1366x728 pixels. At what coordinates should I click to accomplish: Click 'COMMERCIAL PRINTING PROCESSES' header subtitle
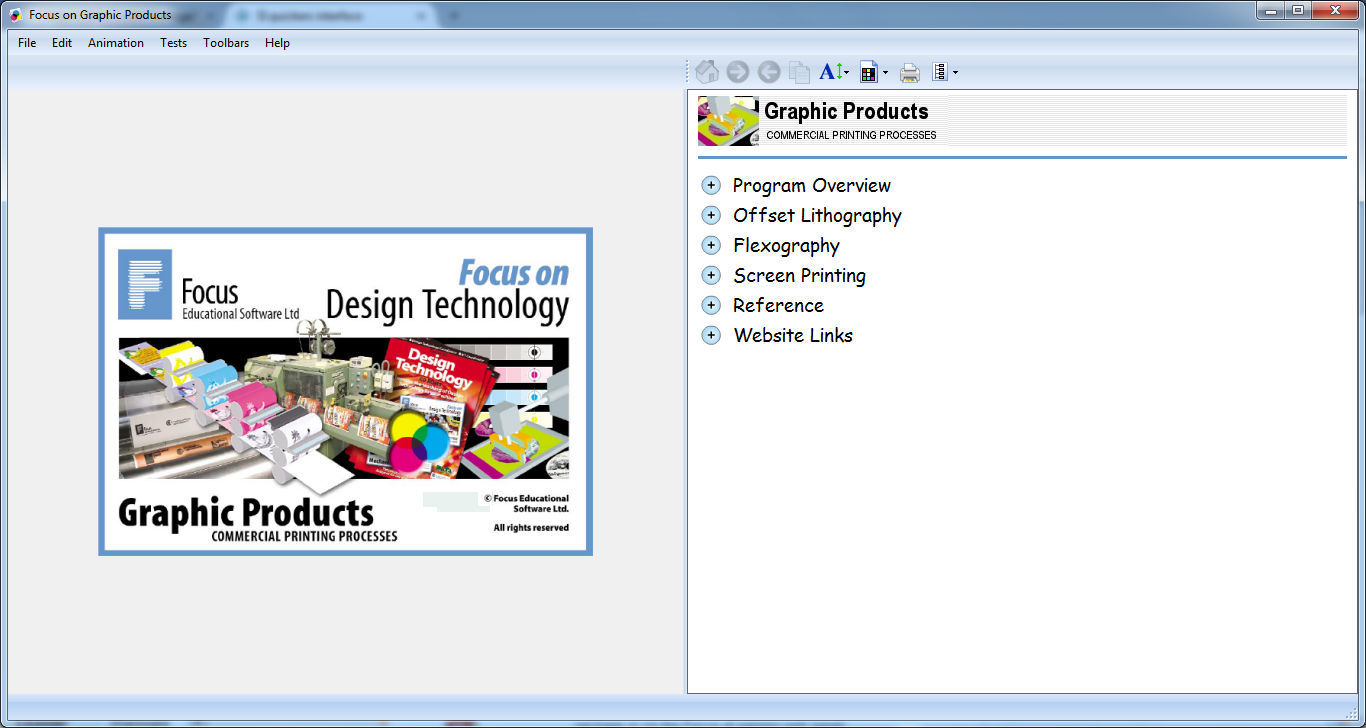[x=851, y=135]
